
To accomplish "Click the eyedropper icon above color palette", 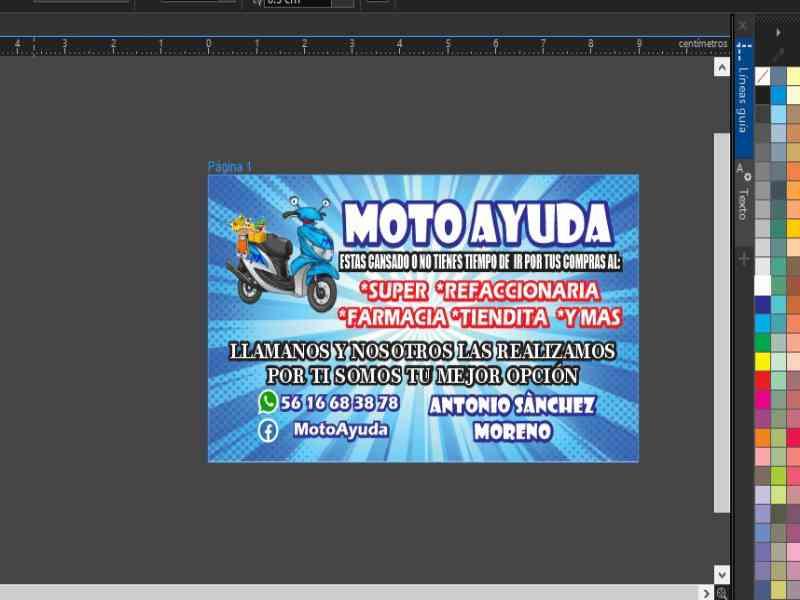I will coord(778,55).
